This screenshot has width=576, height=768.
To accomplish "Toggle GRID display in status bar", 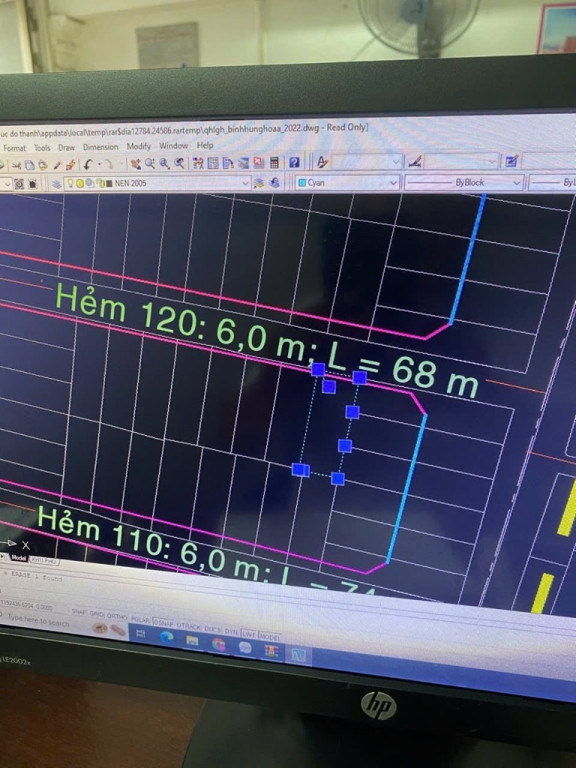I will point(96,614).
